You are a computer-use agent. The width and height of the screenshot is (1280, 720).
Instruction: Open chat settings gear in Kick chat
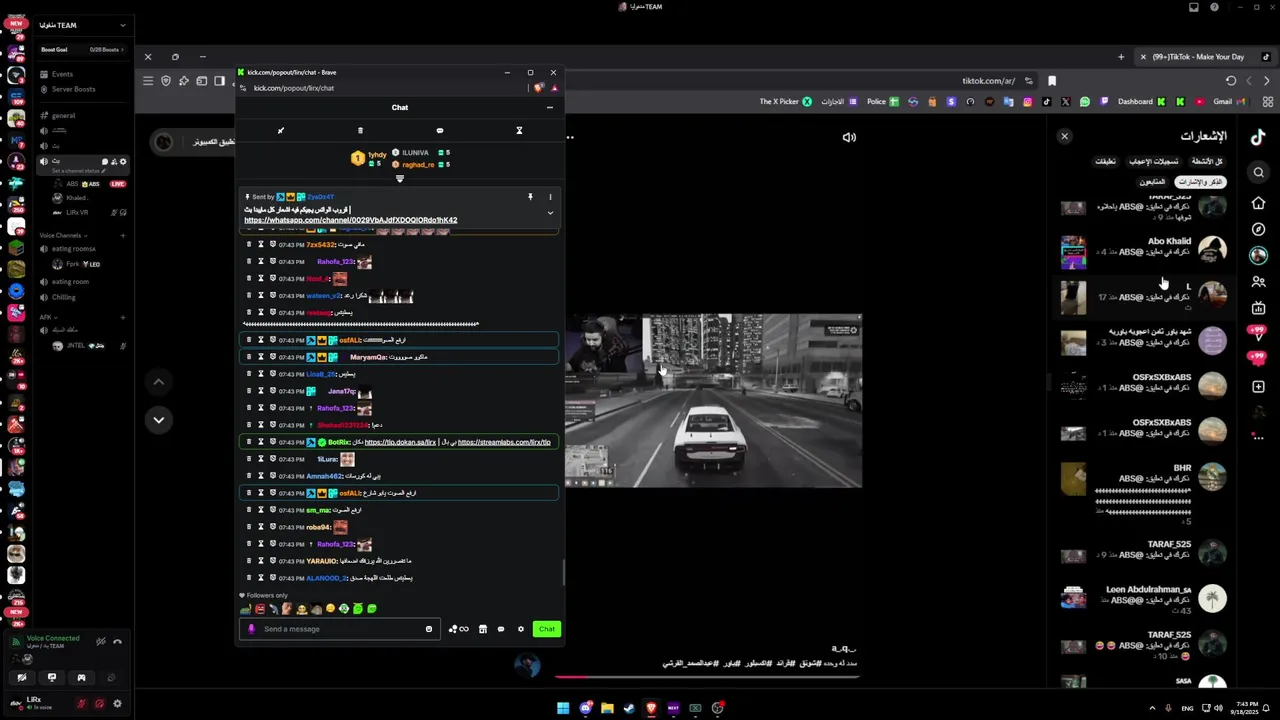pyautogui.click(x=521, y=629)
